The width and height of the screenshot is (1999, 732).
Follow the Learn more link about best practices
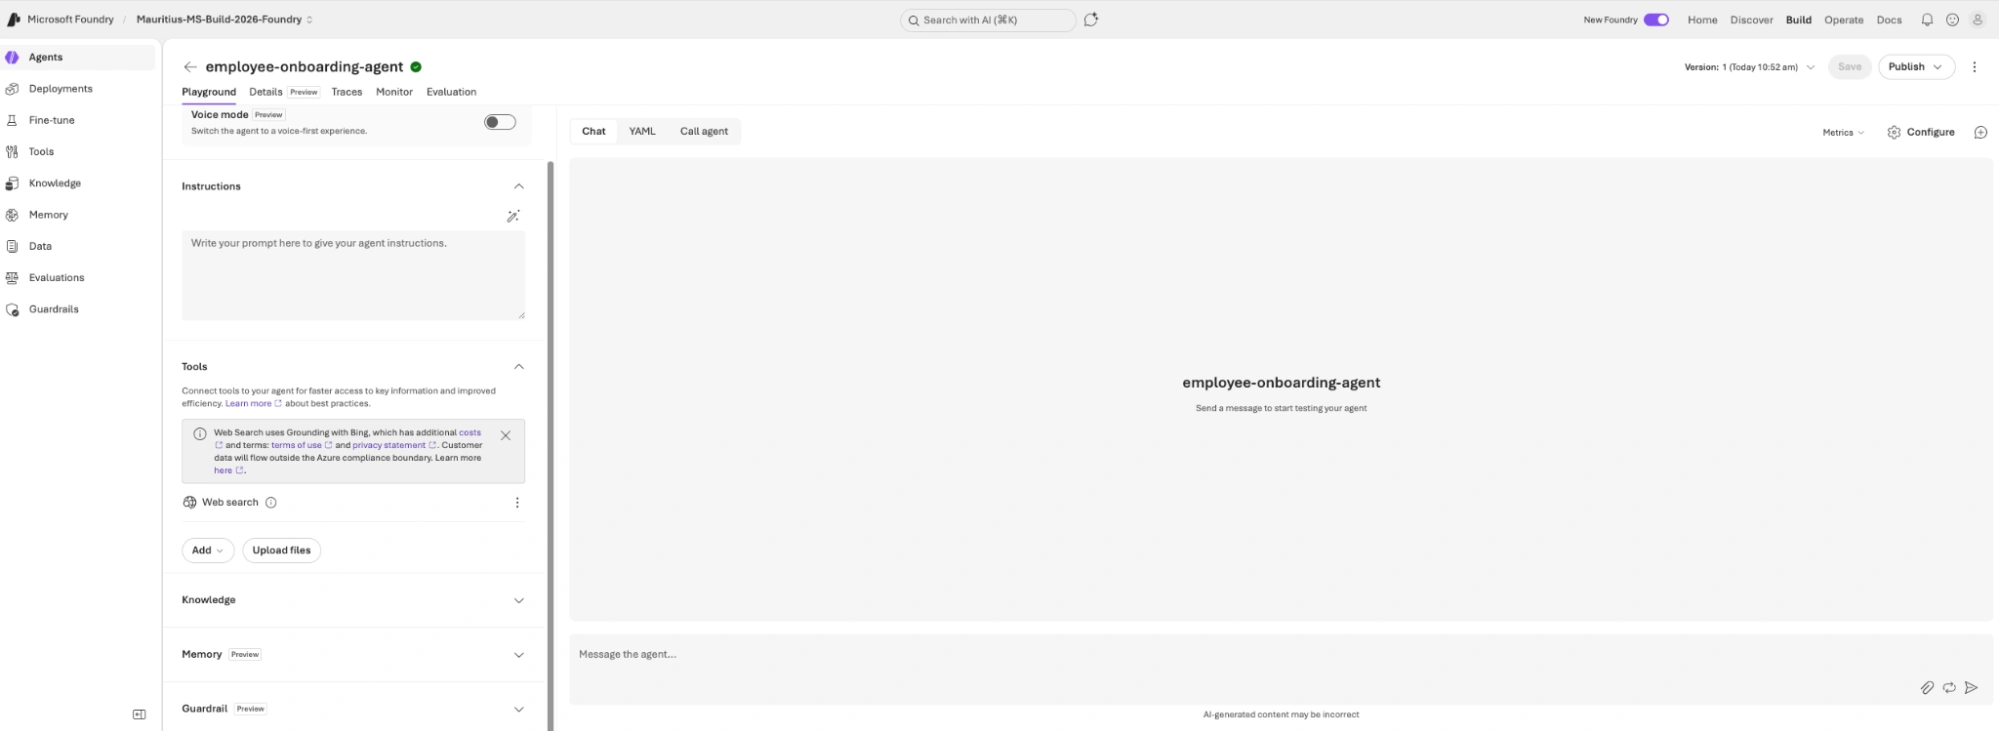point(253,404)
